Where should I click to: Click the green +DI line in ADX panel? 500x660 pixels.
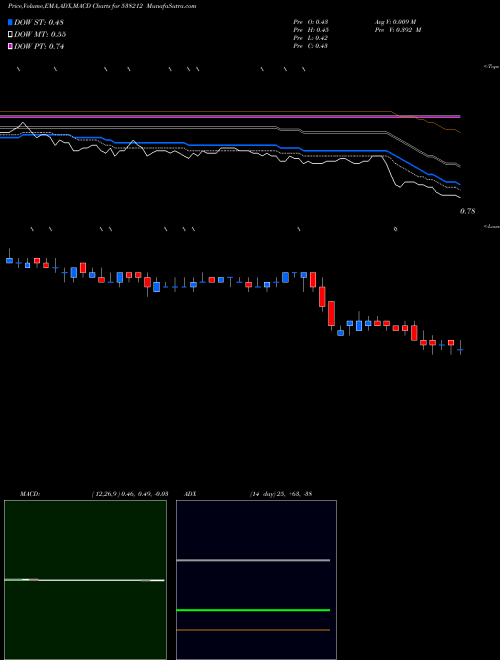point(253,610)
